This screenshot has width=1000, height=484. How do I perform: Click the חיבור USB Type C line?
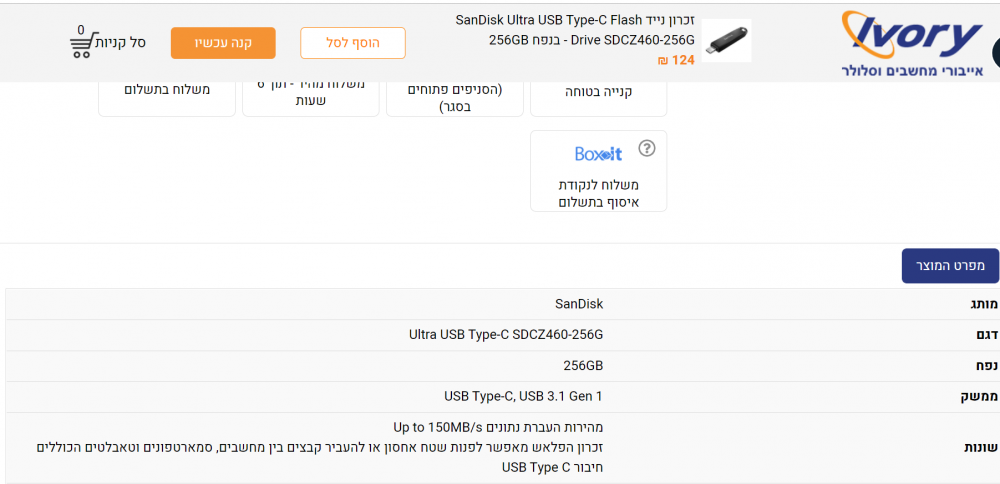552,468
